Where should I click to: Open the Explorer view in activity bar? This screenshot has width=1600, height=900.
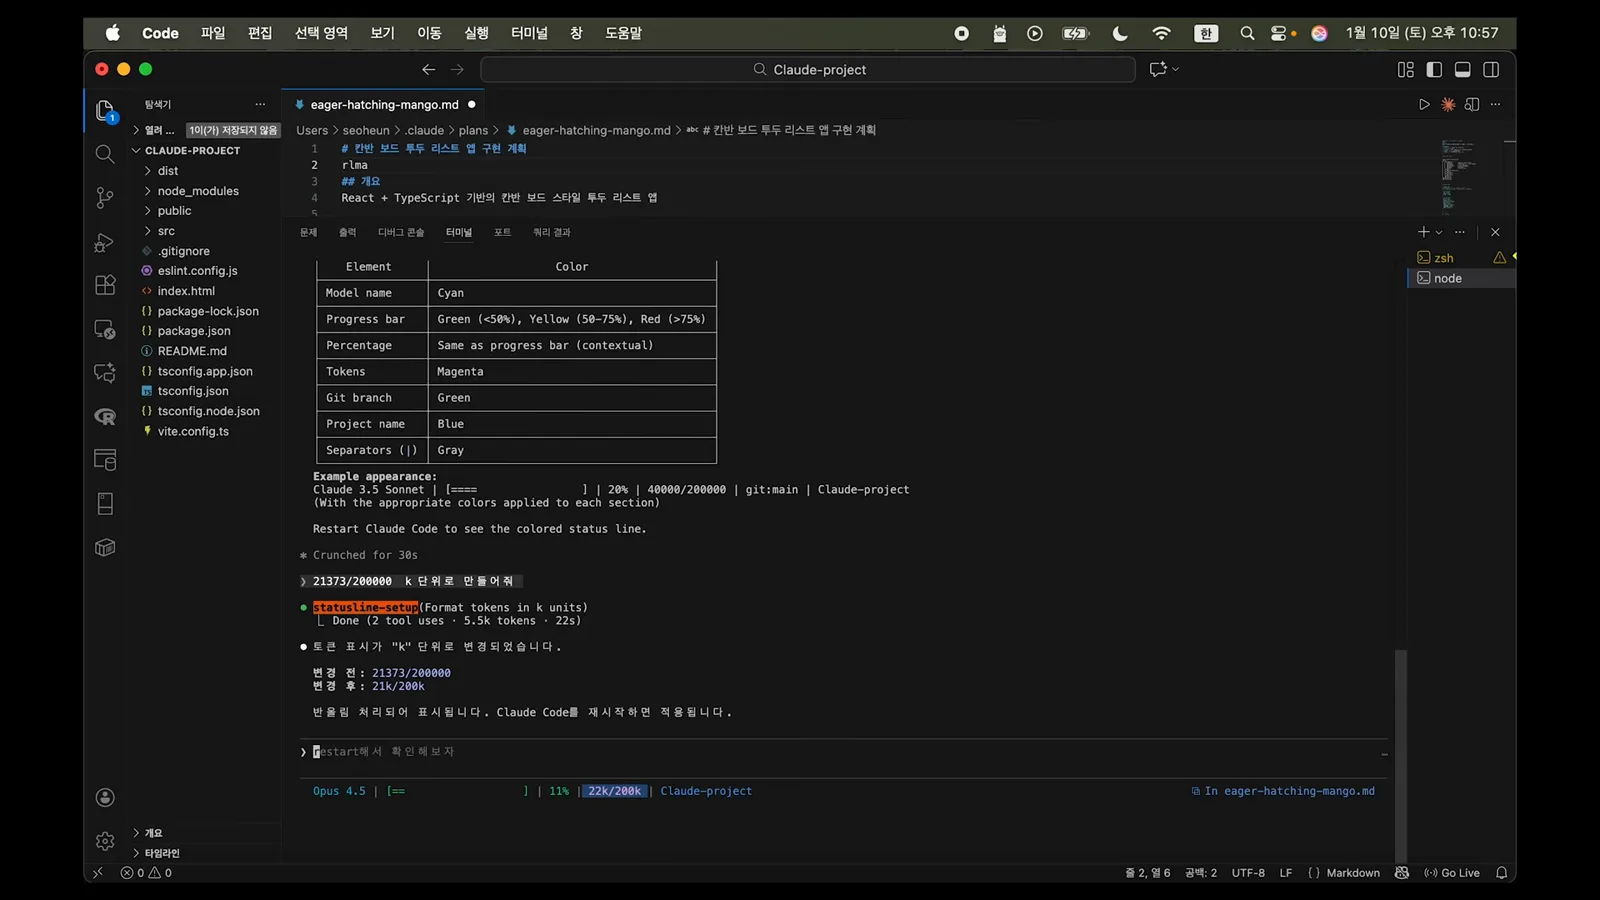pos(105,110)
